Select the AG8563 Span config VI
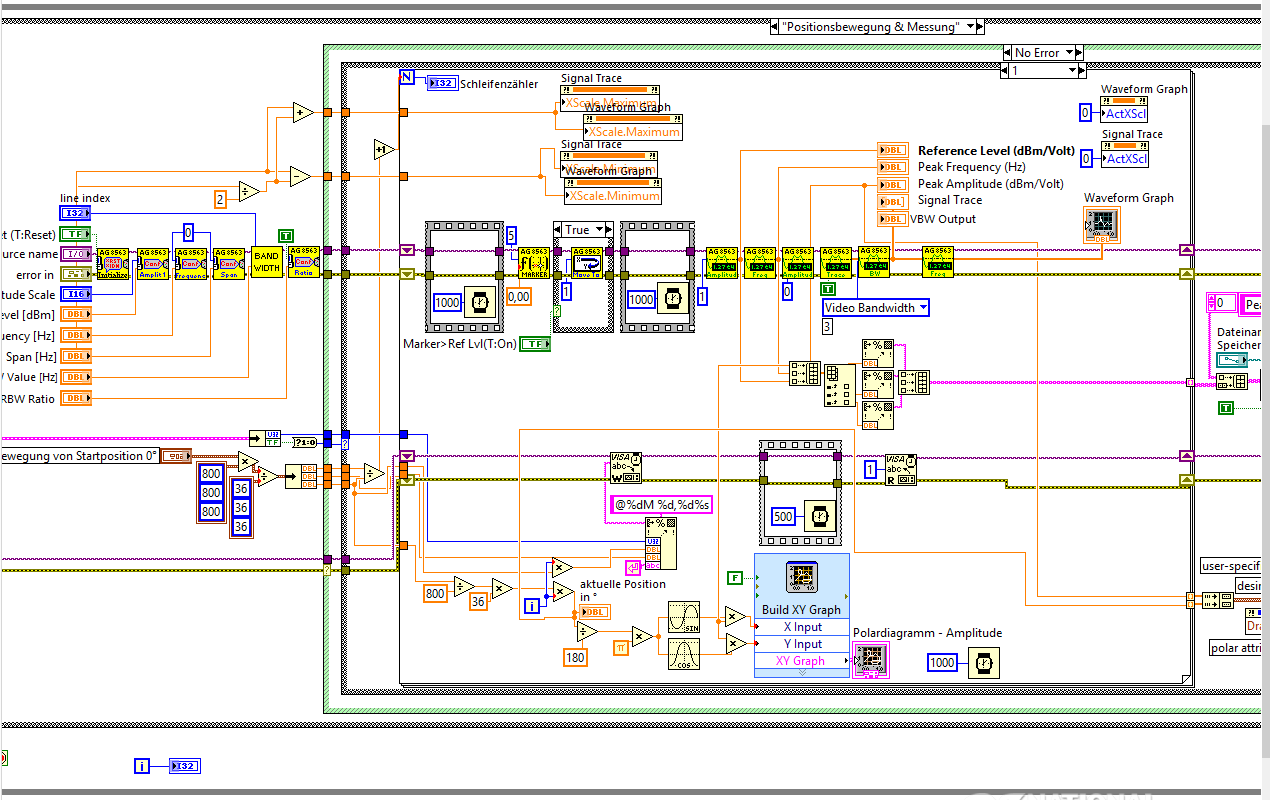Image resolution: width=1270 pixels, height=800 pixels. pos(228,263)
